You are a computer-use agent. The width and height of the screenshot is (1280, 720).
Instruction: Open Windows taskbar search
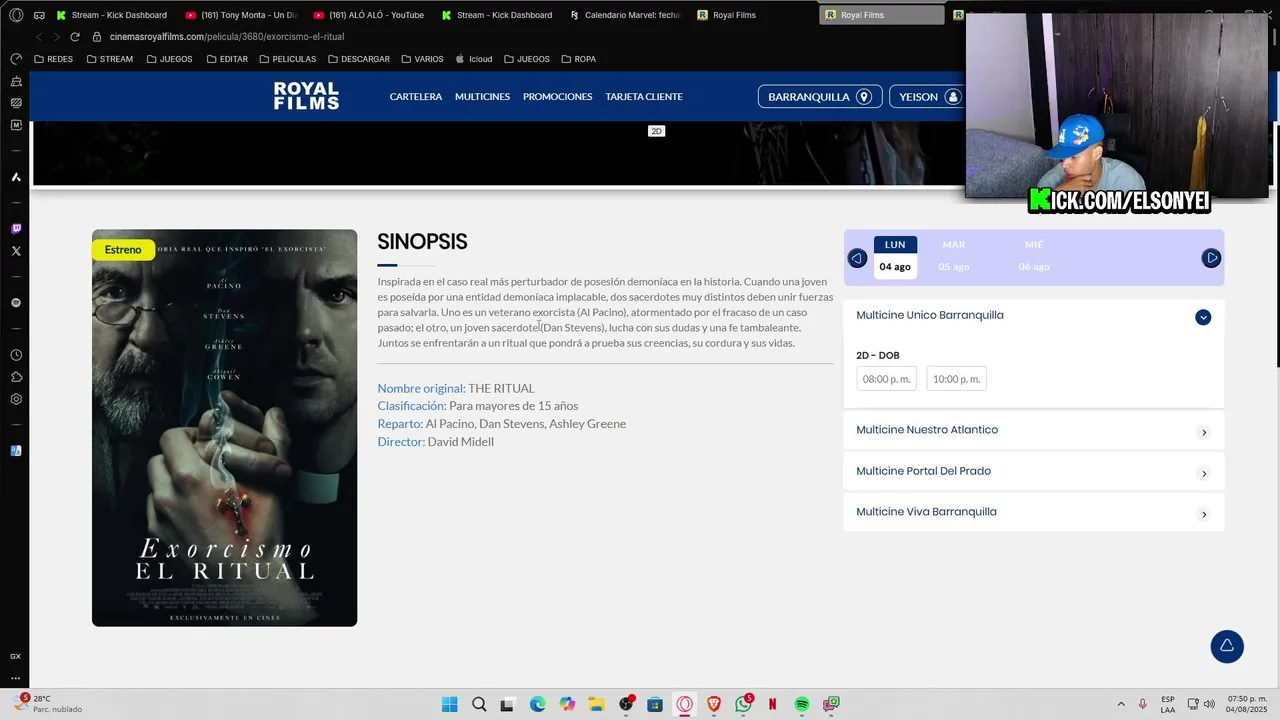click(x=479, y=704)
